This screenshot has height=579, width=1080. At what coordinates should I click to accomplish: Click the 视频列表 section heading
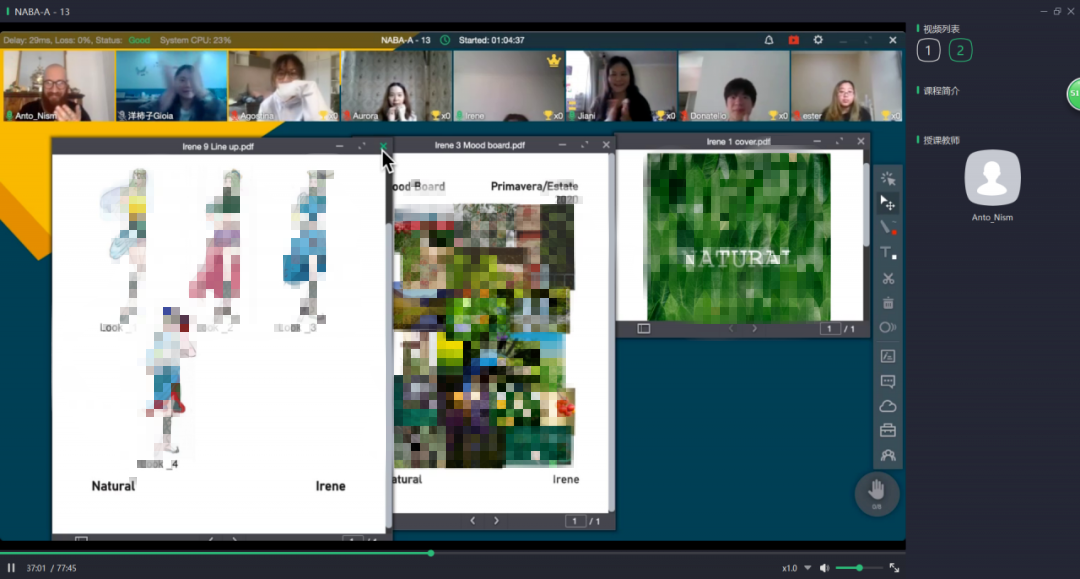click(x=941, y=29)
